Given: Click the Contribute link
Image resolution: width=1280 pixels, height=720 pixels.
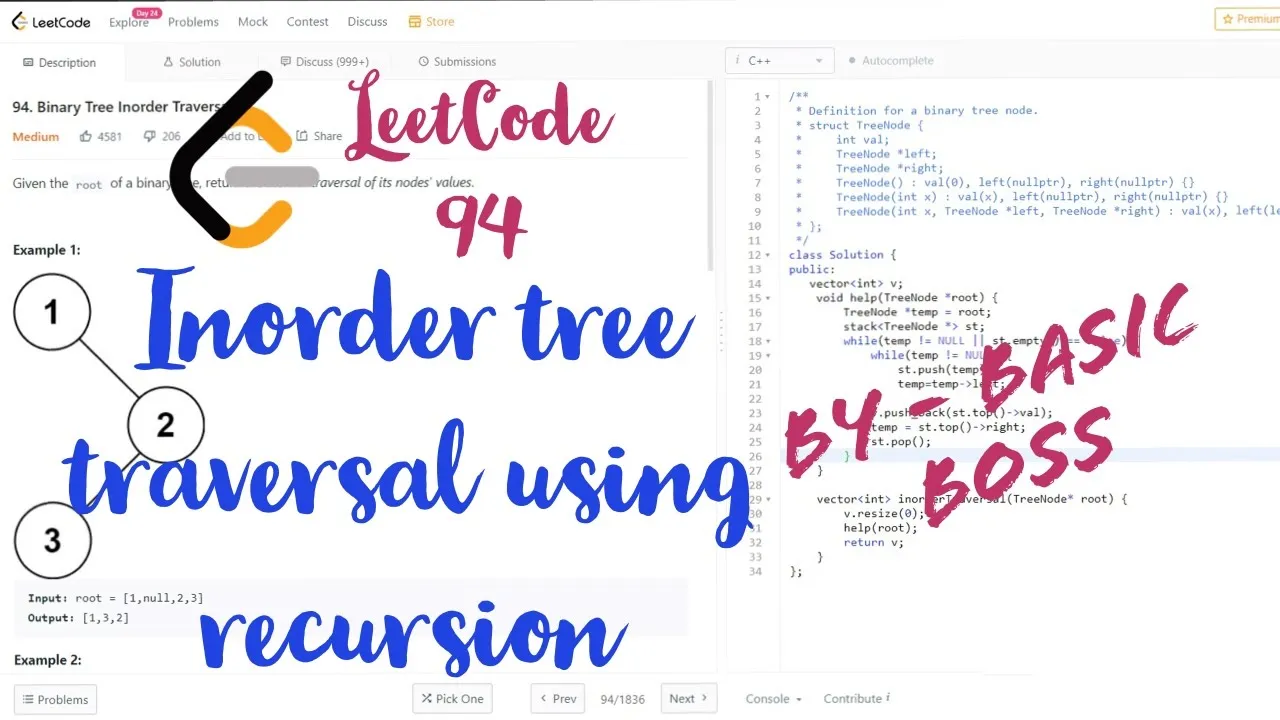Looking at the screenshot, I should tap(857, 699).
